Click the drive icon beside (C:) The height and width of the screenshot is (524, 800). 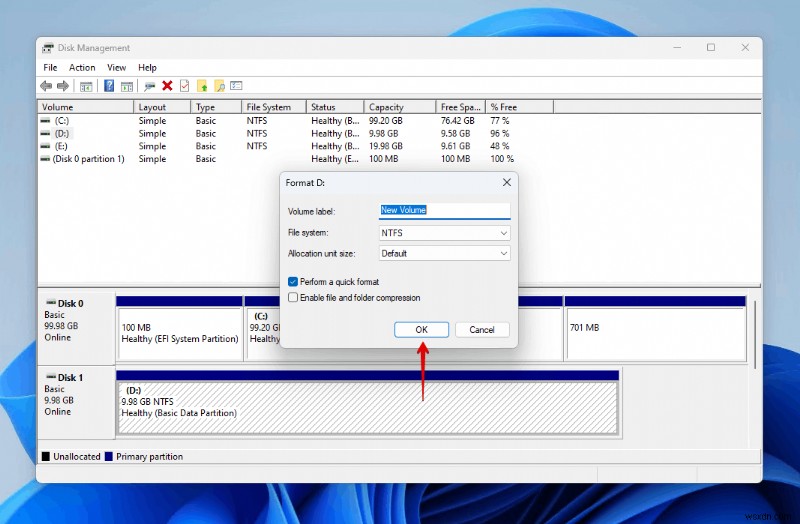coord(45,121)
